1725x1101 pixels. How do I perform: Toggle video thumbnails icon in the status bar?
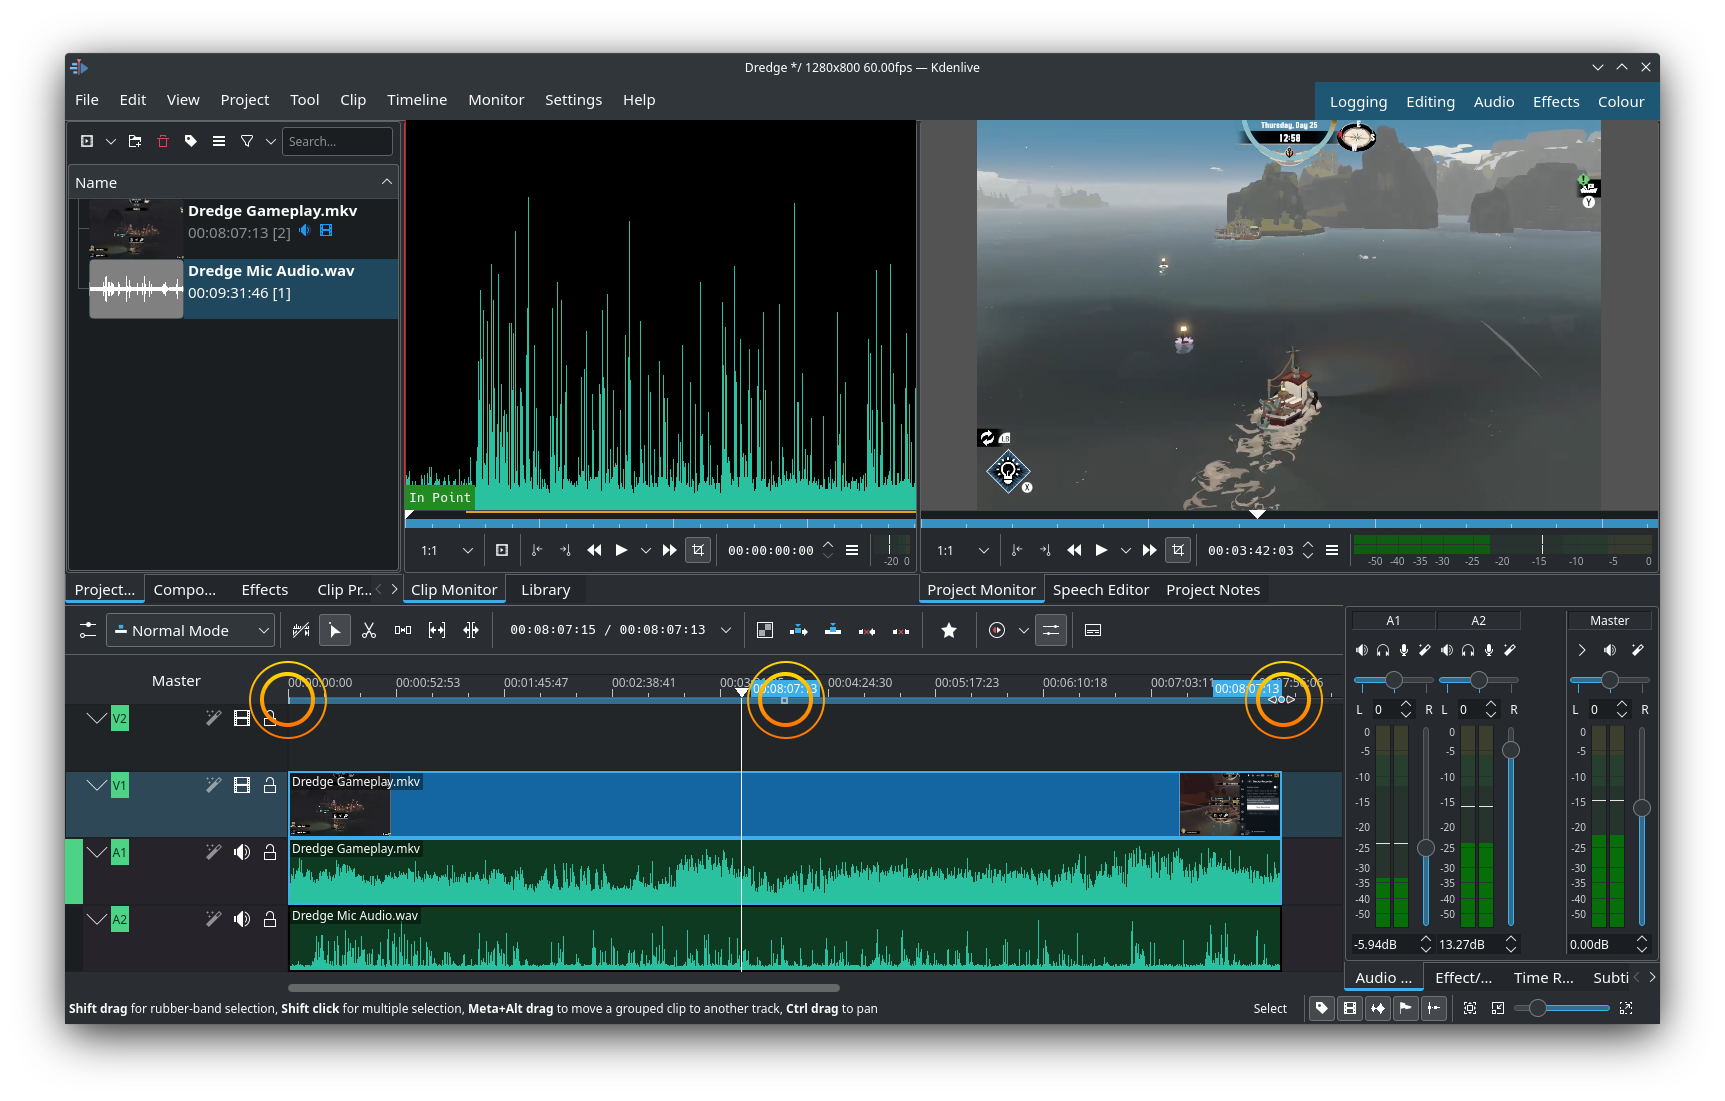tap(1350, 1008)
